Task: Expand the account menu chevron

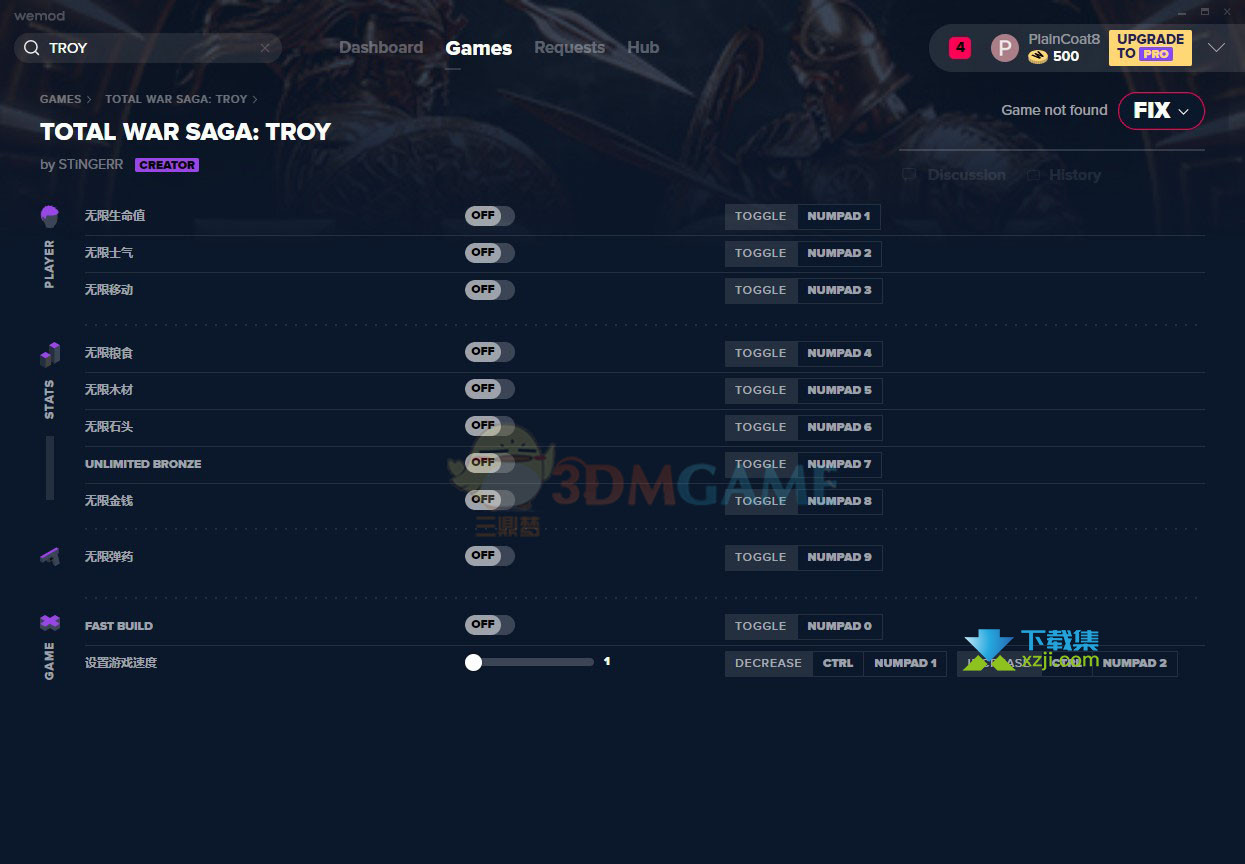Action: tap(1216, 48)
